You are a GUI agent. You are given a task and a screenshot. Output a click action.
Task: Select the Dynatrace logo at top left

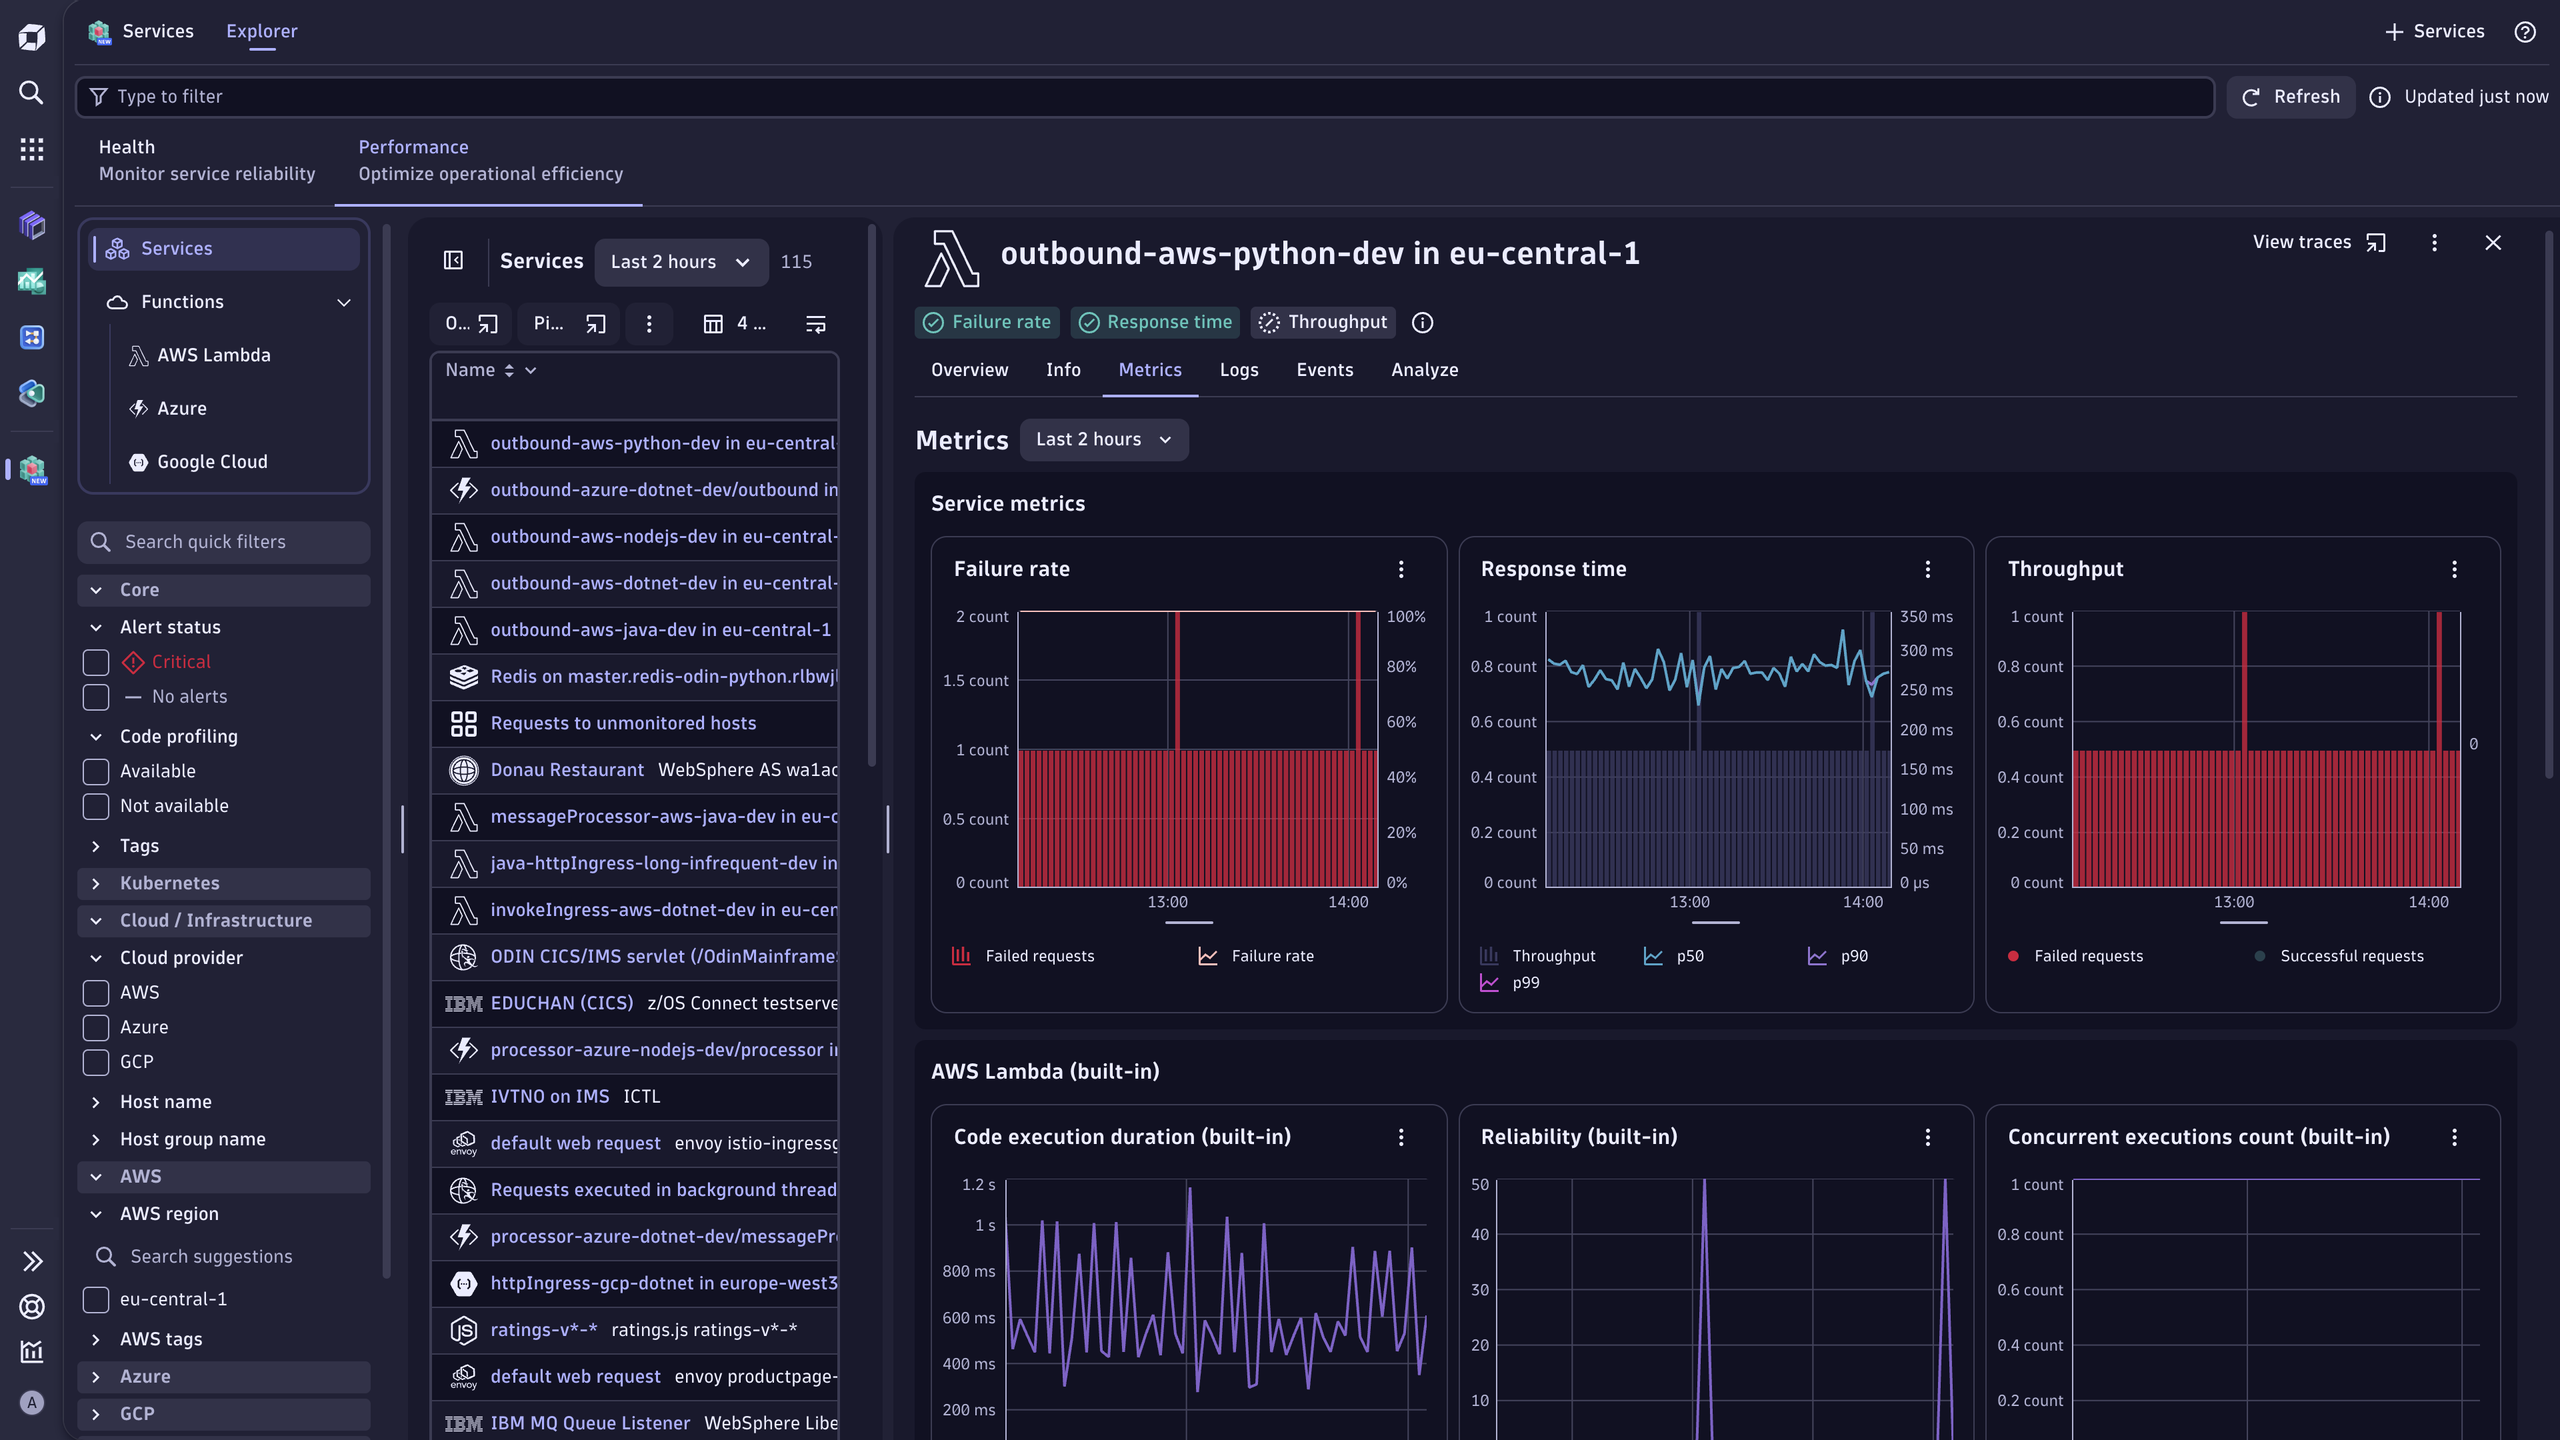tap(31, 36)
